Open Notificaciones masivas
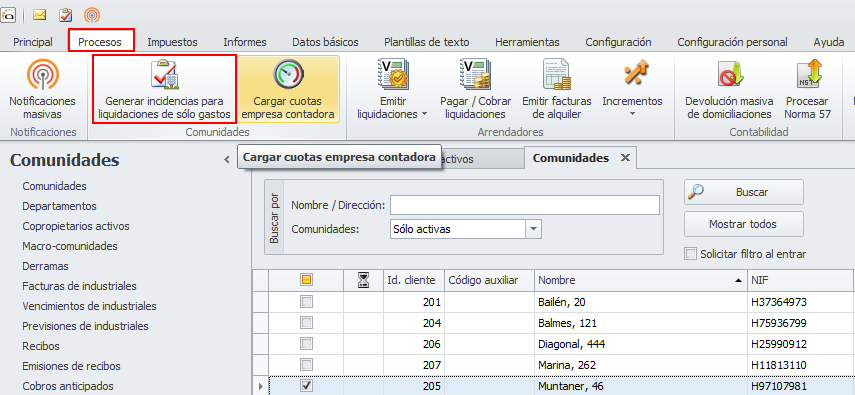This screenshot has height=395, width=855. click(x=43, y=90)
